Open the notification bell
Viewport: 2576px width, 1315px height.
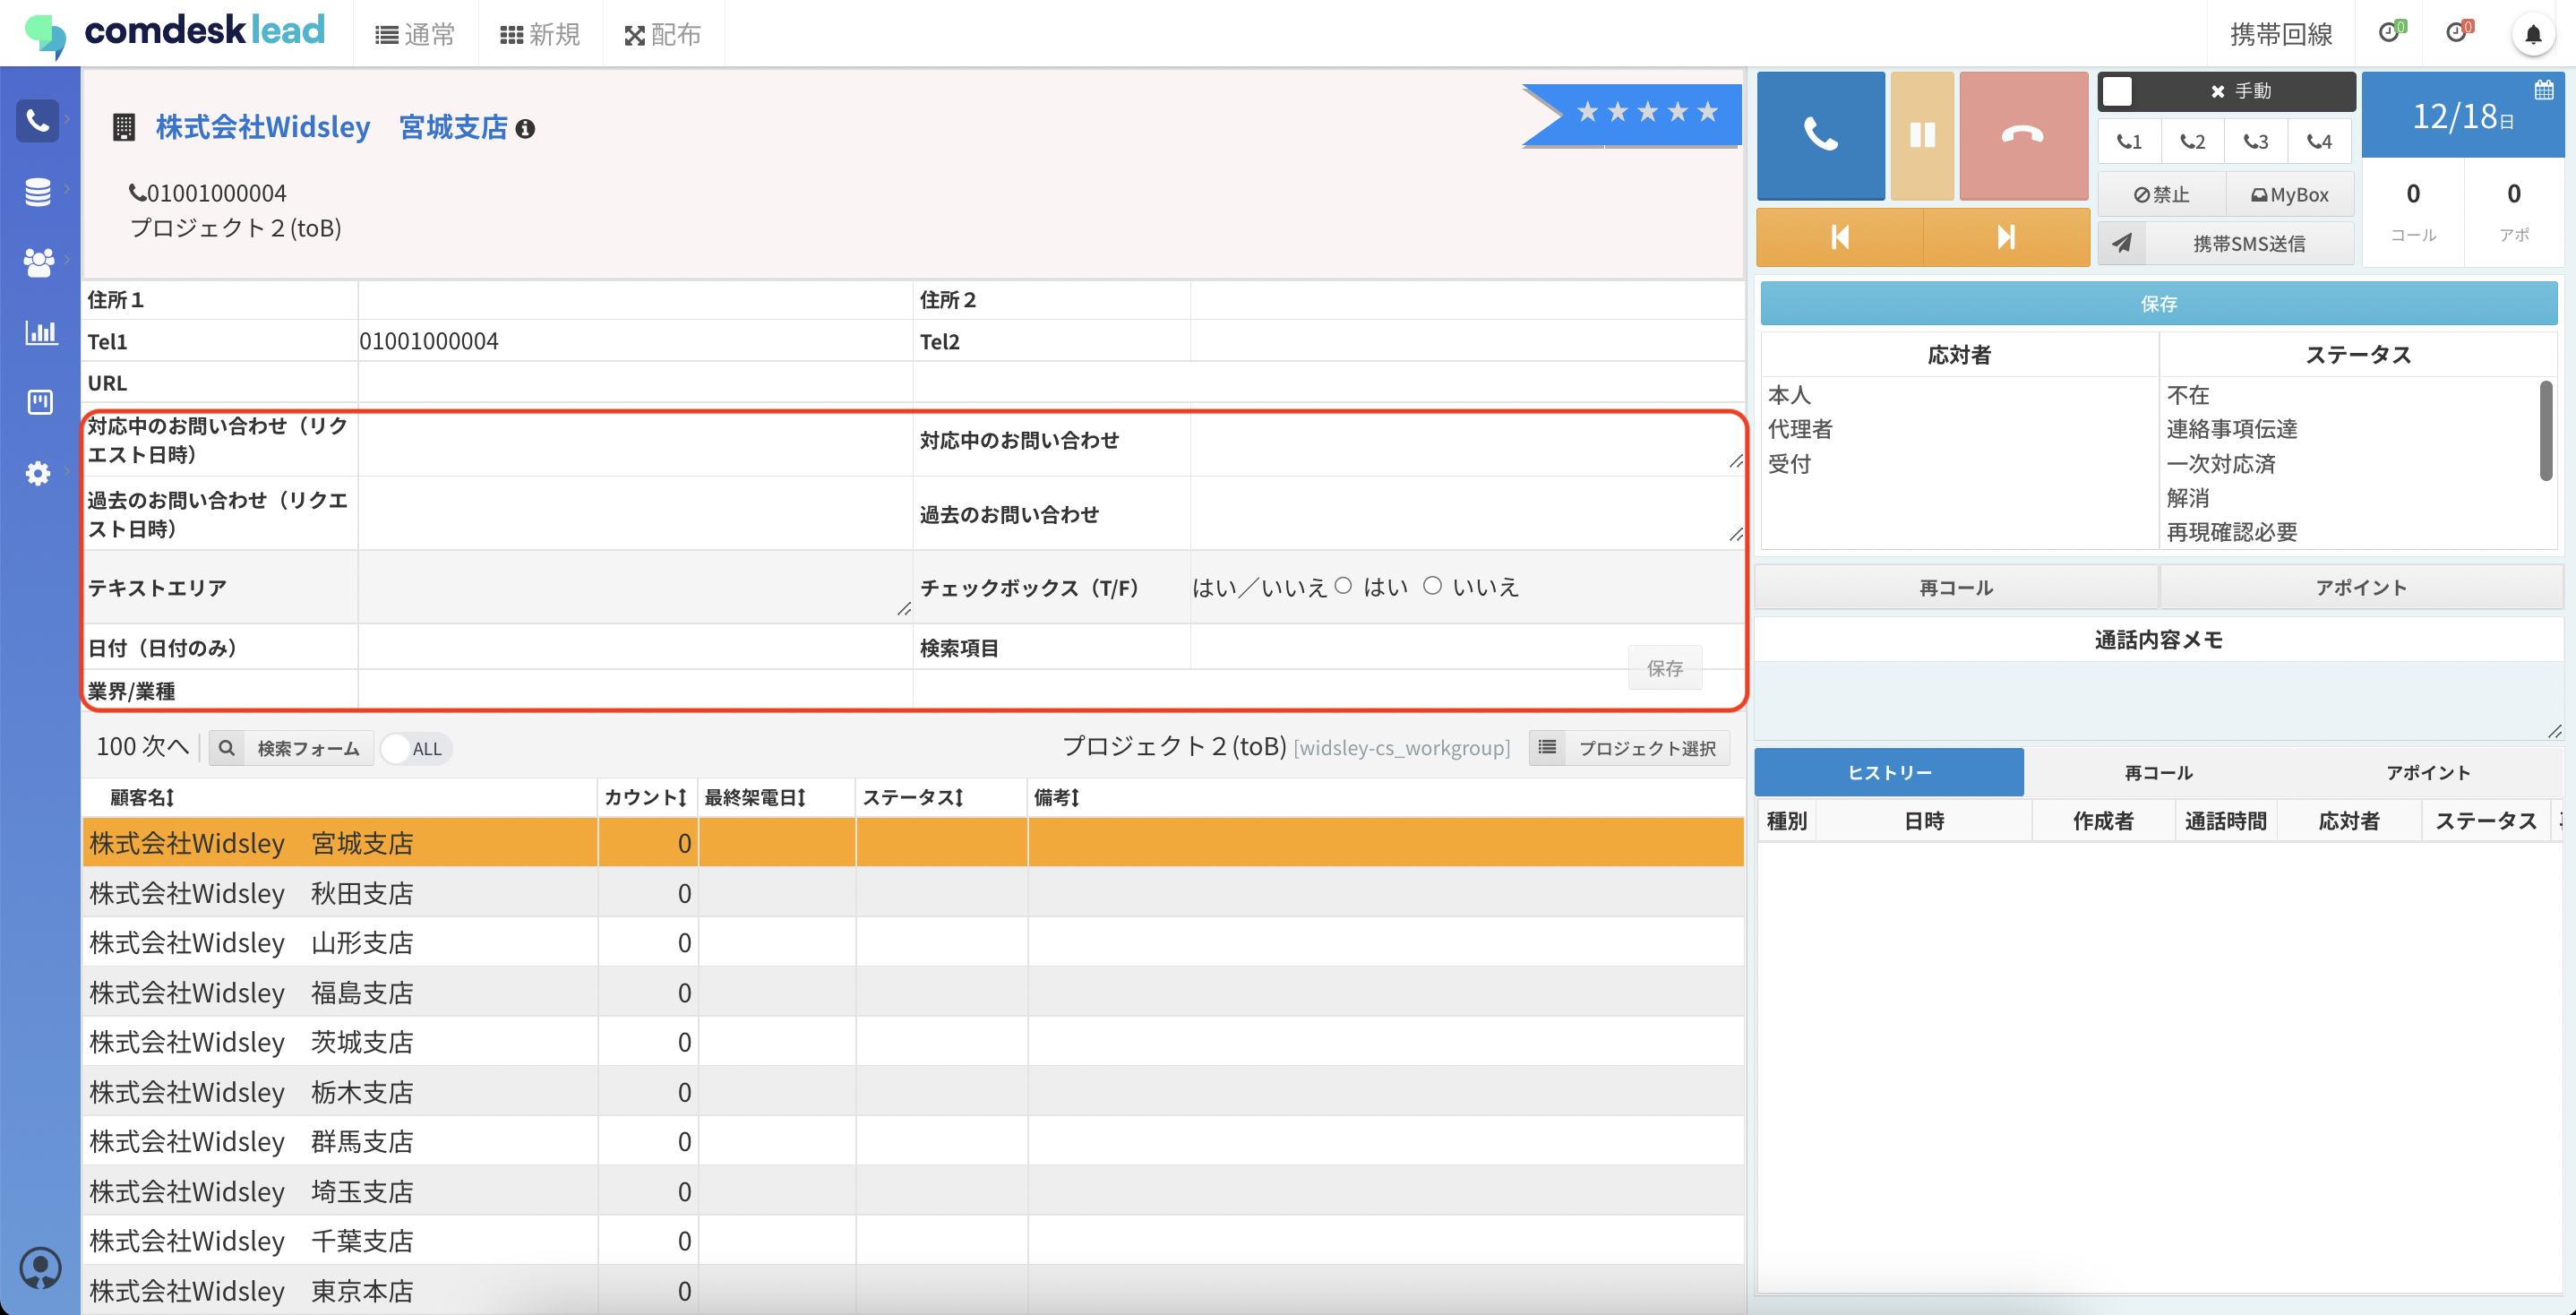pyautogui.click(x=2532, y=35)
